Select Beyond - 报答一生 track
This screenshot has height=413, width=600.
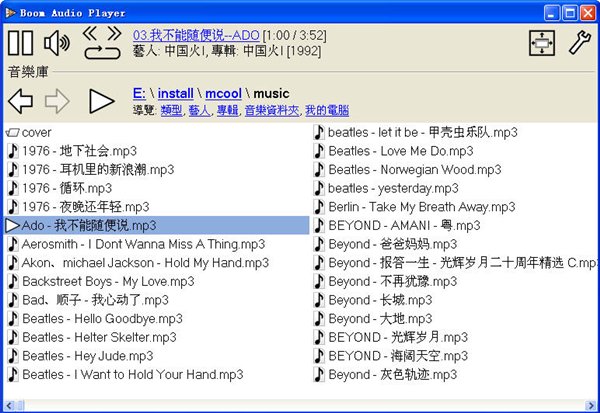click(x=455, y=263)
